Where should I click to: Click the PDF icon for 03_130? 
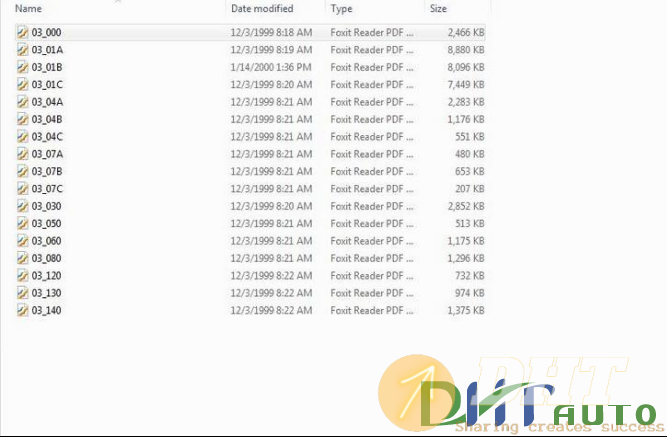pyautogui.click(x=23, y=293)
